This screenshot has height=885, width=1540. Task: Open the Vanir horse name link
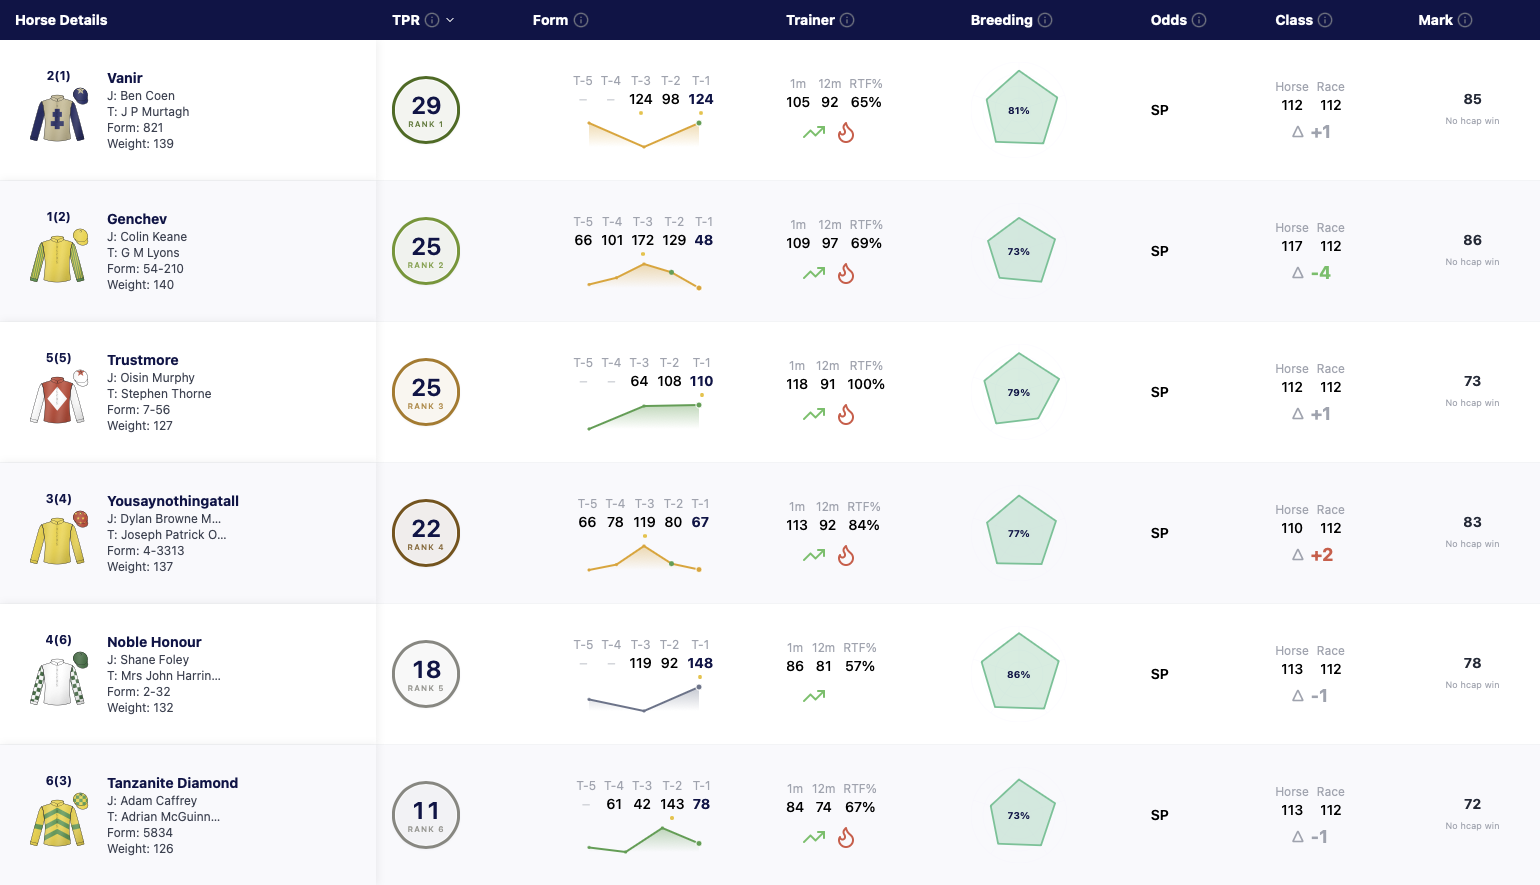(x=125, y=78)
